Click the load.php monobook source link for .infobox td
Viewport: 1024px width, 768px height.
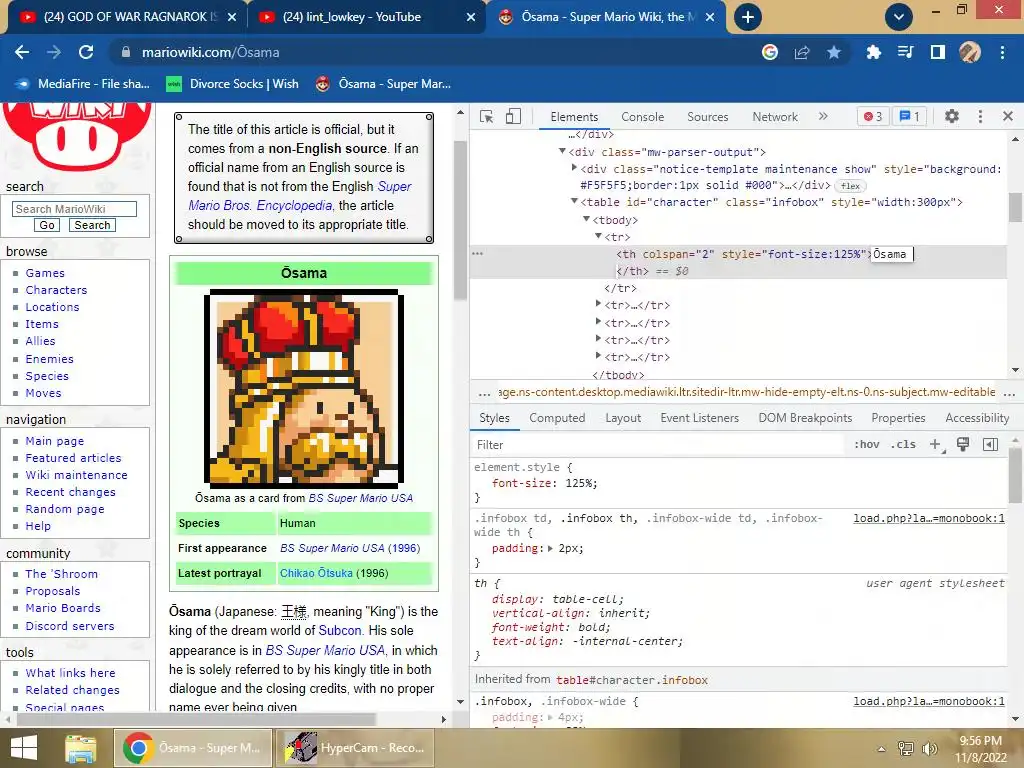pos(929,519)
